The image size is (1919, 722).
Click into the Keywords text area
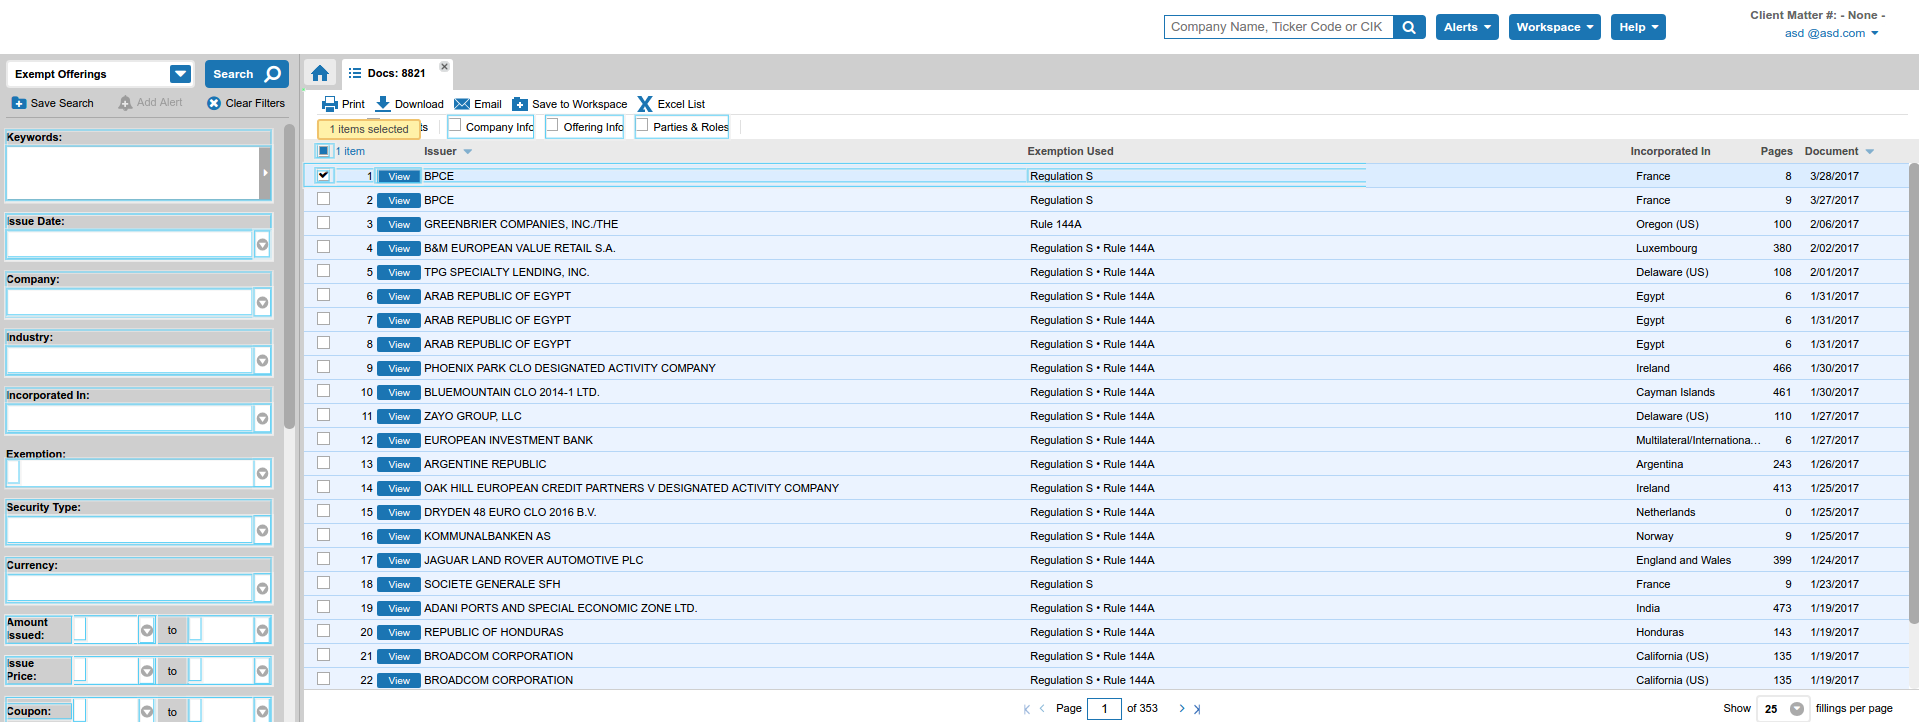pyautogui.click(x=133, y=173)
